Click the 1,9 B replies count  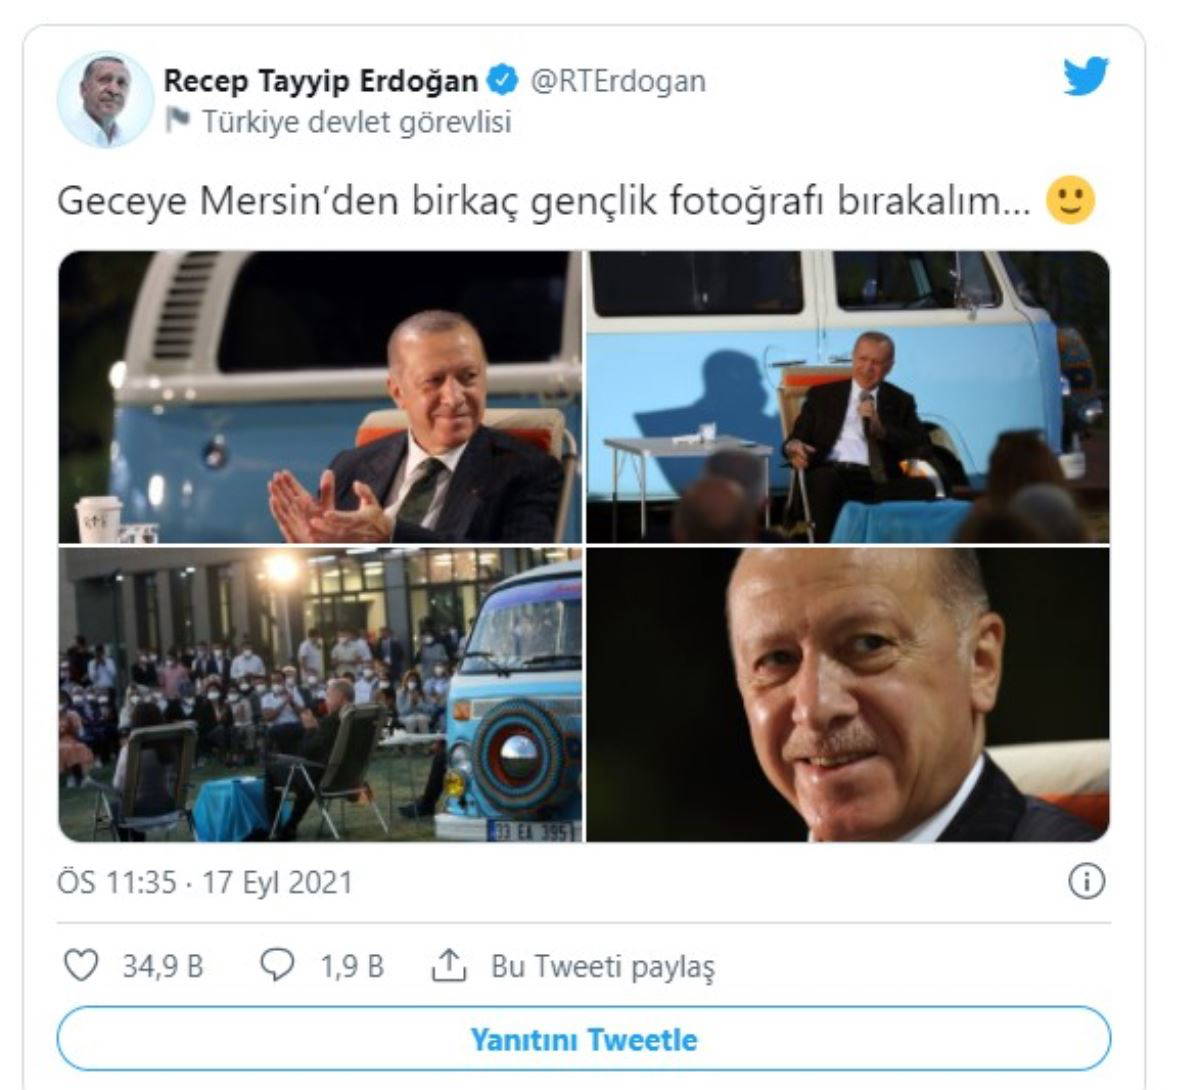352,966
